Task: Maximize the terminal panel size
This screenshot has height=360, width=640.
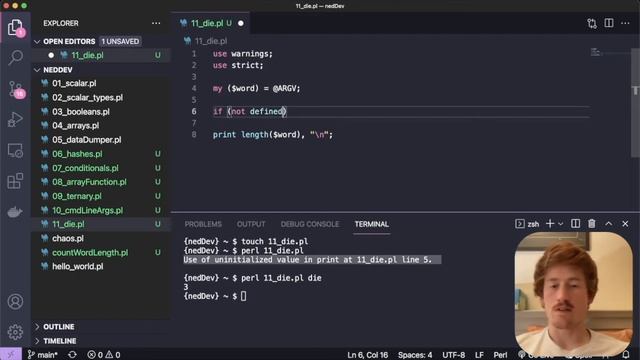Action: [x=609, y=224]
